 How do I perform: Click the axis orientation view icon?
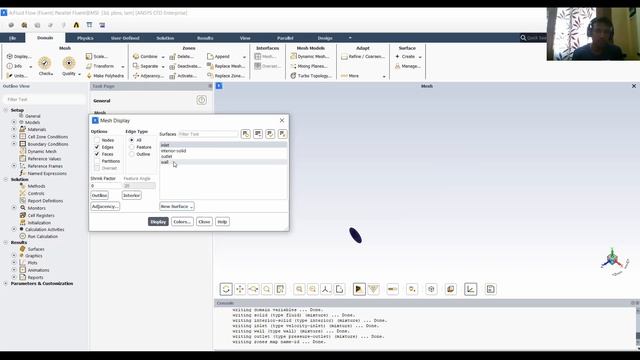click(x=326, y=289)
